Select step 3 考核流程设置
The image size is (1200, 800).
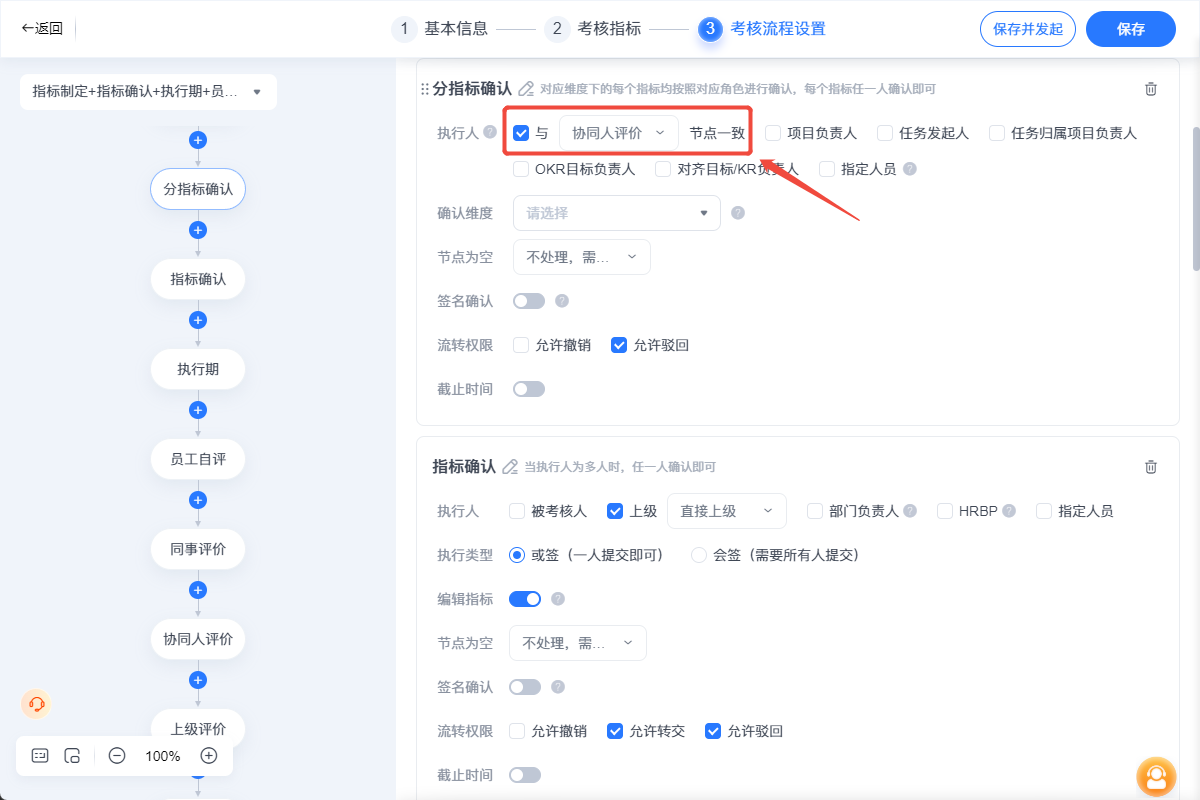[762, 29]
